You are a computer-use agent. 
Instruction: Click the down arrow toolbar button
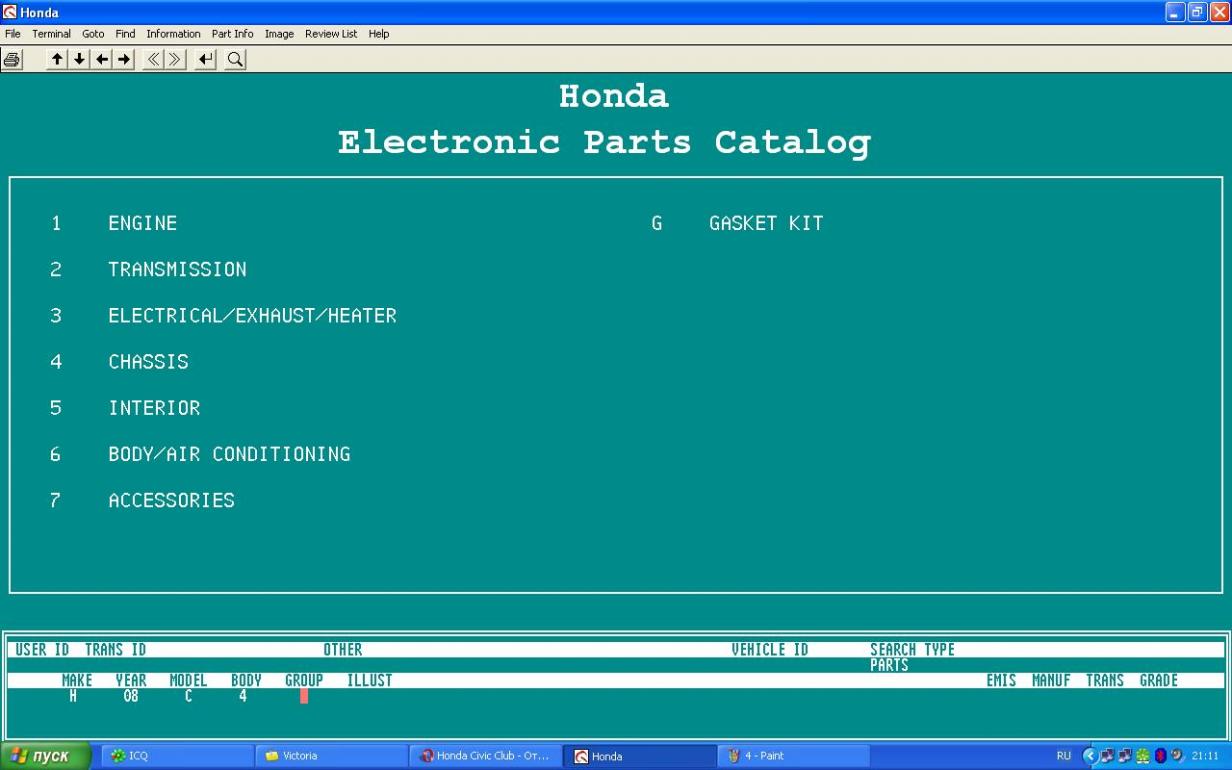tap(80, 60)
